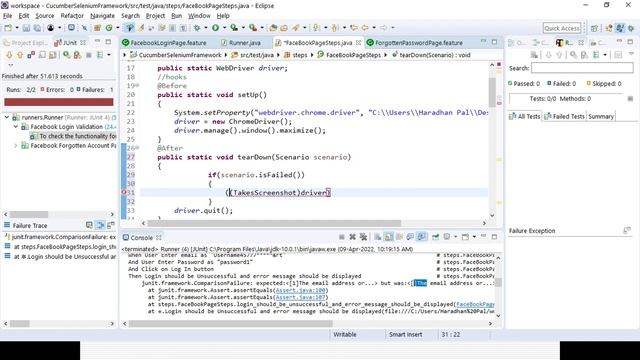Screen dimensions: 640x360
Task: Open Console Open Console dropdown arrow
Action: pos(474,237)
